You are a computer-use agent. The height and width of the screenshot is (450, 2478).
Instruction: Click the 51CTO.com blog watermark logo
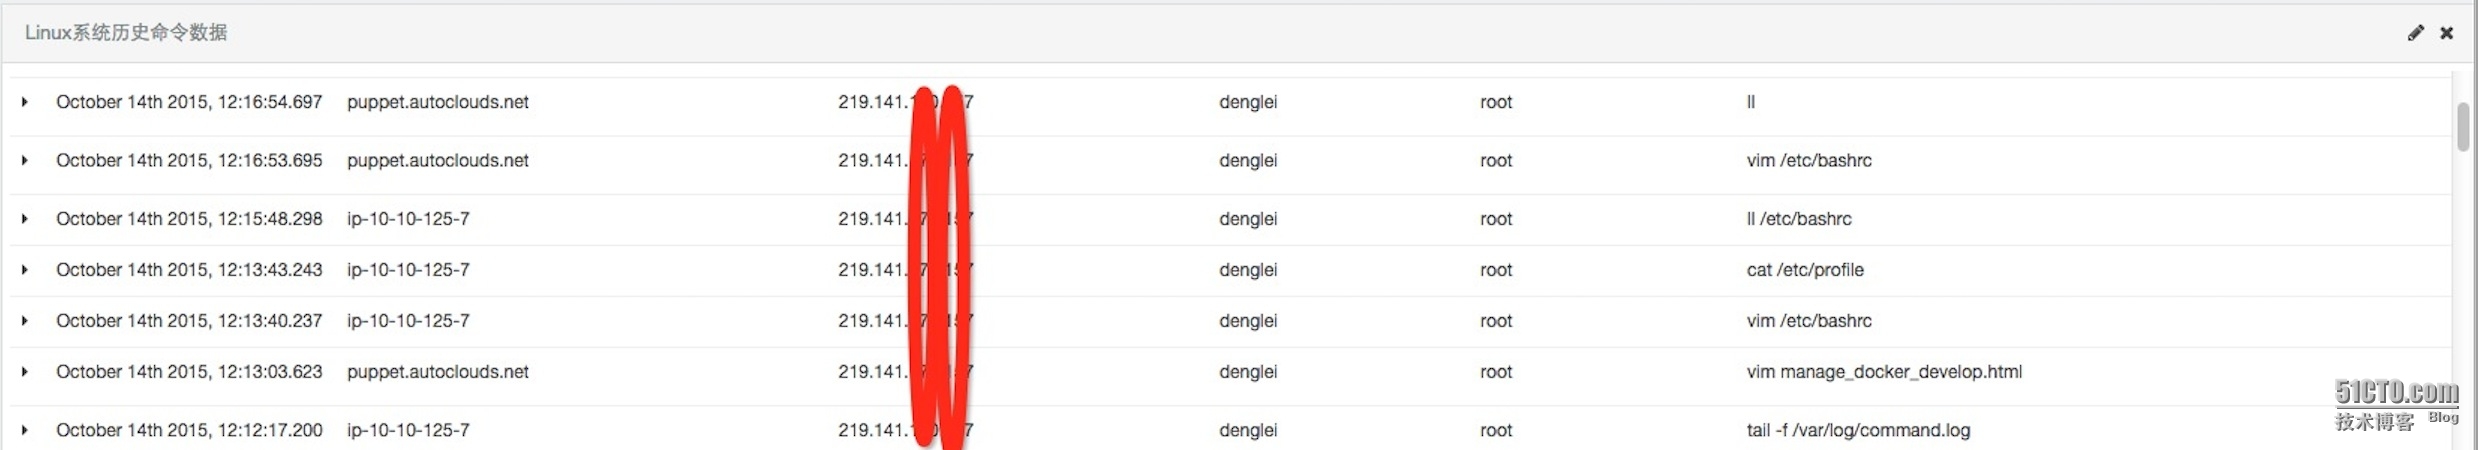2396,404
